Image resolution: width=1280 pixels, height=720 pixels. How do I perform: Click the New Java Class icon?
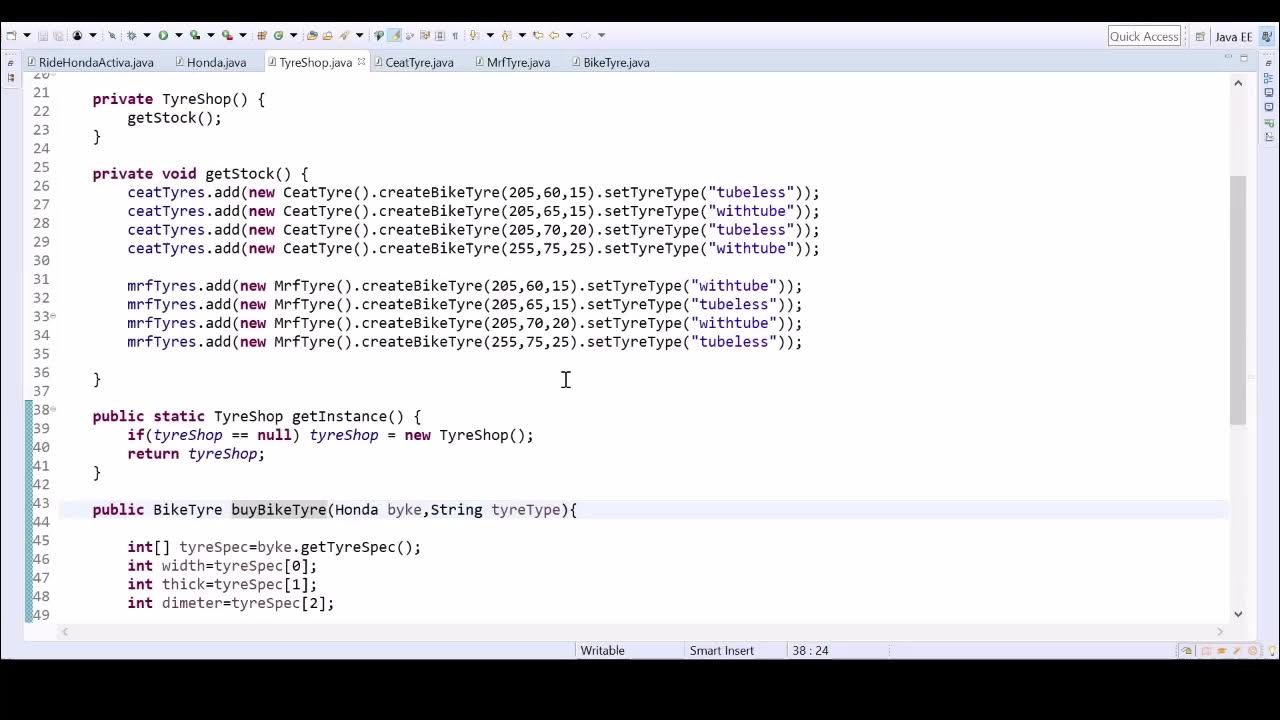click(x=278, y=35)
